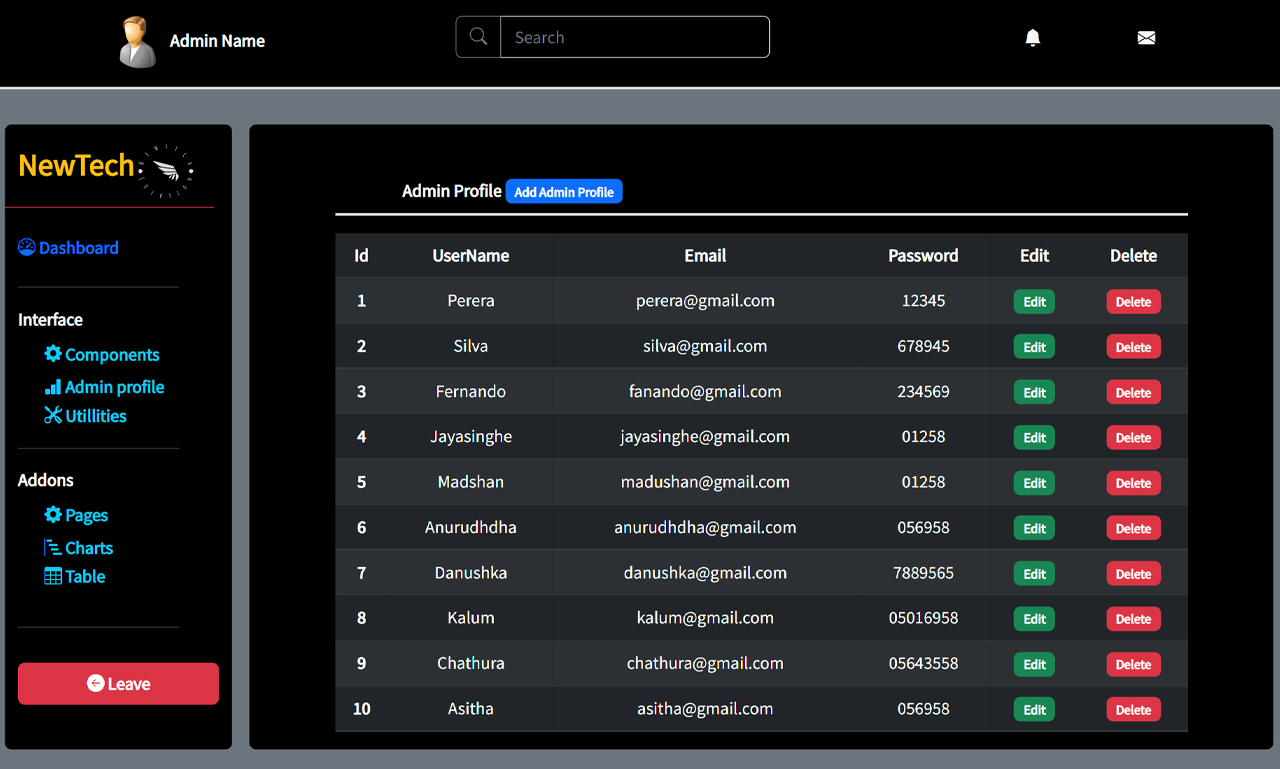Edit the user Perera
The height and width of the screenshot is (769, 1280).
pos(1033,301)
